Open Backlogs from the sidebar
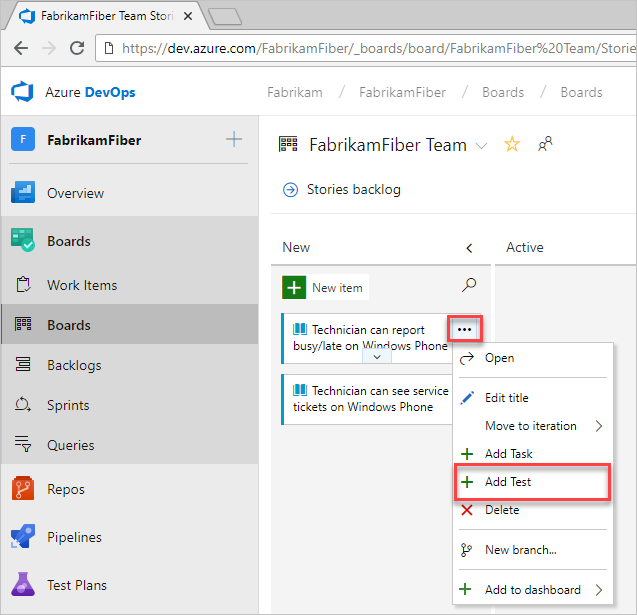637x615 pixels. pyautogui.click(x=129, y=364)
